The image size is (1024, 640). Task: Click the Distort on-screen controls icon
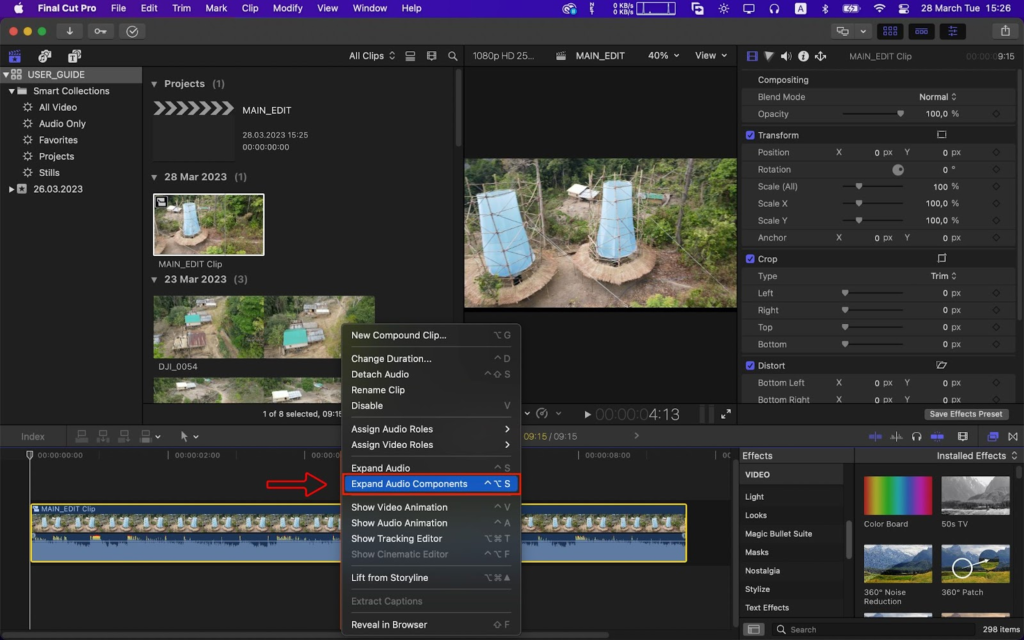941,365
